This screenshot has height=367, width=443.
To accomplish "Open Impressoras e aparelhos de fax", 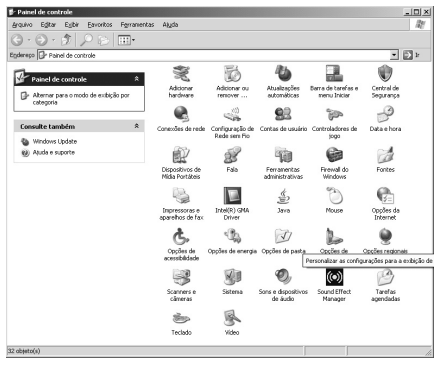I will coord(181,196).
